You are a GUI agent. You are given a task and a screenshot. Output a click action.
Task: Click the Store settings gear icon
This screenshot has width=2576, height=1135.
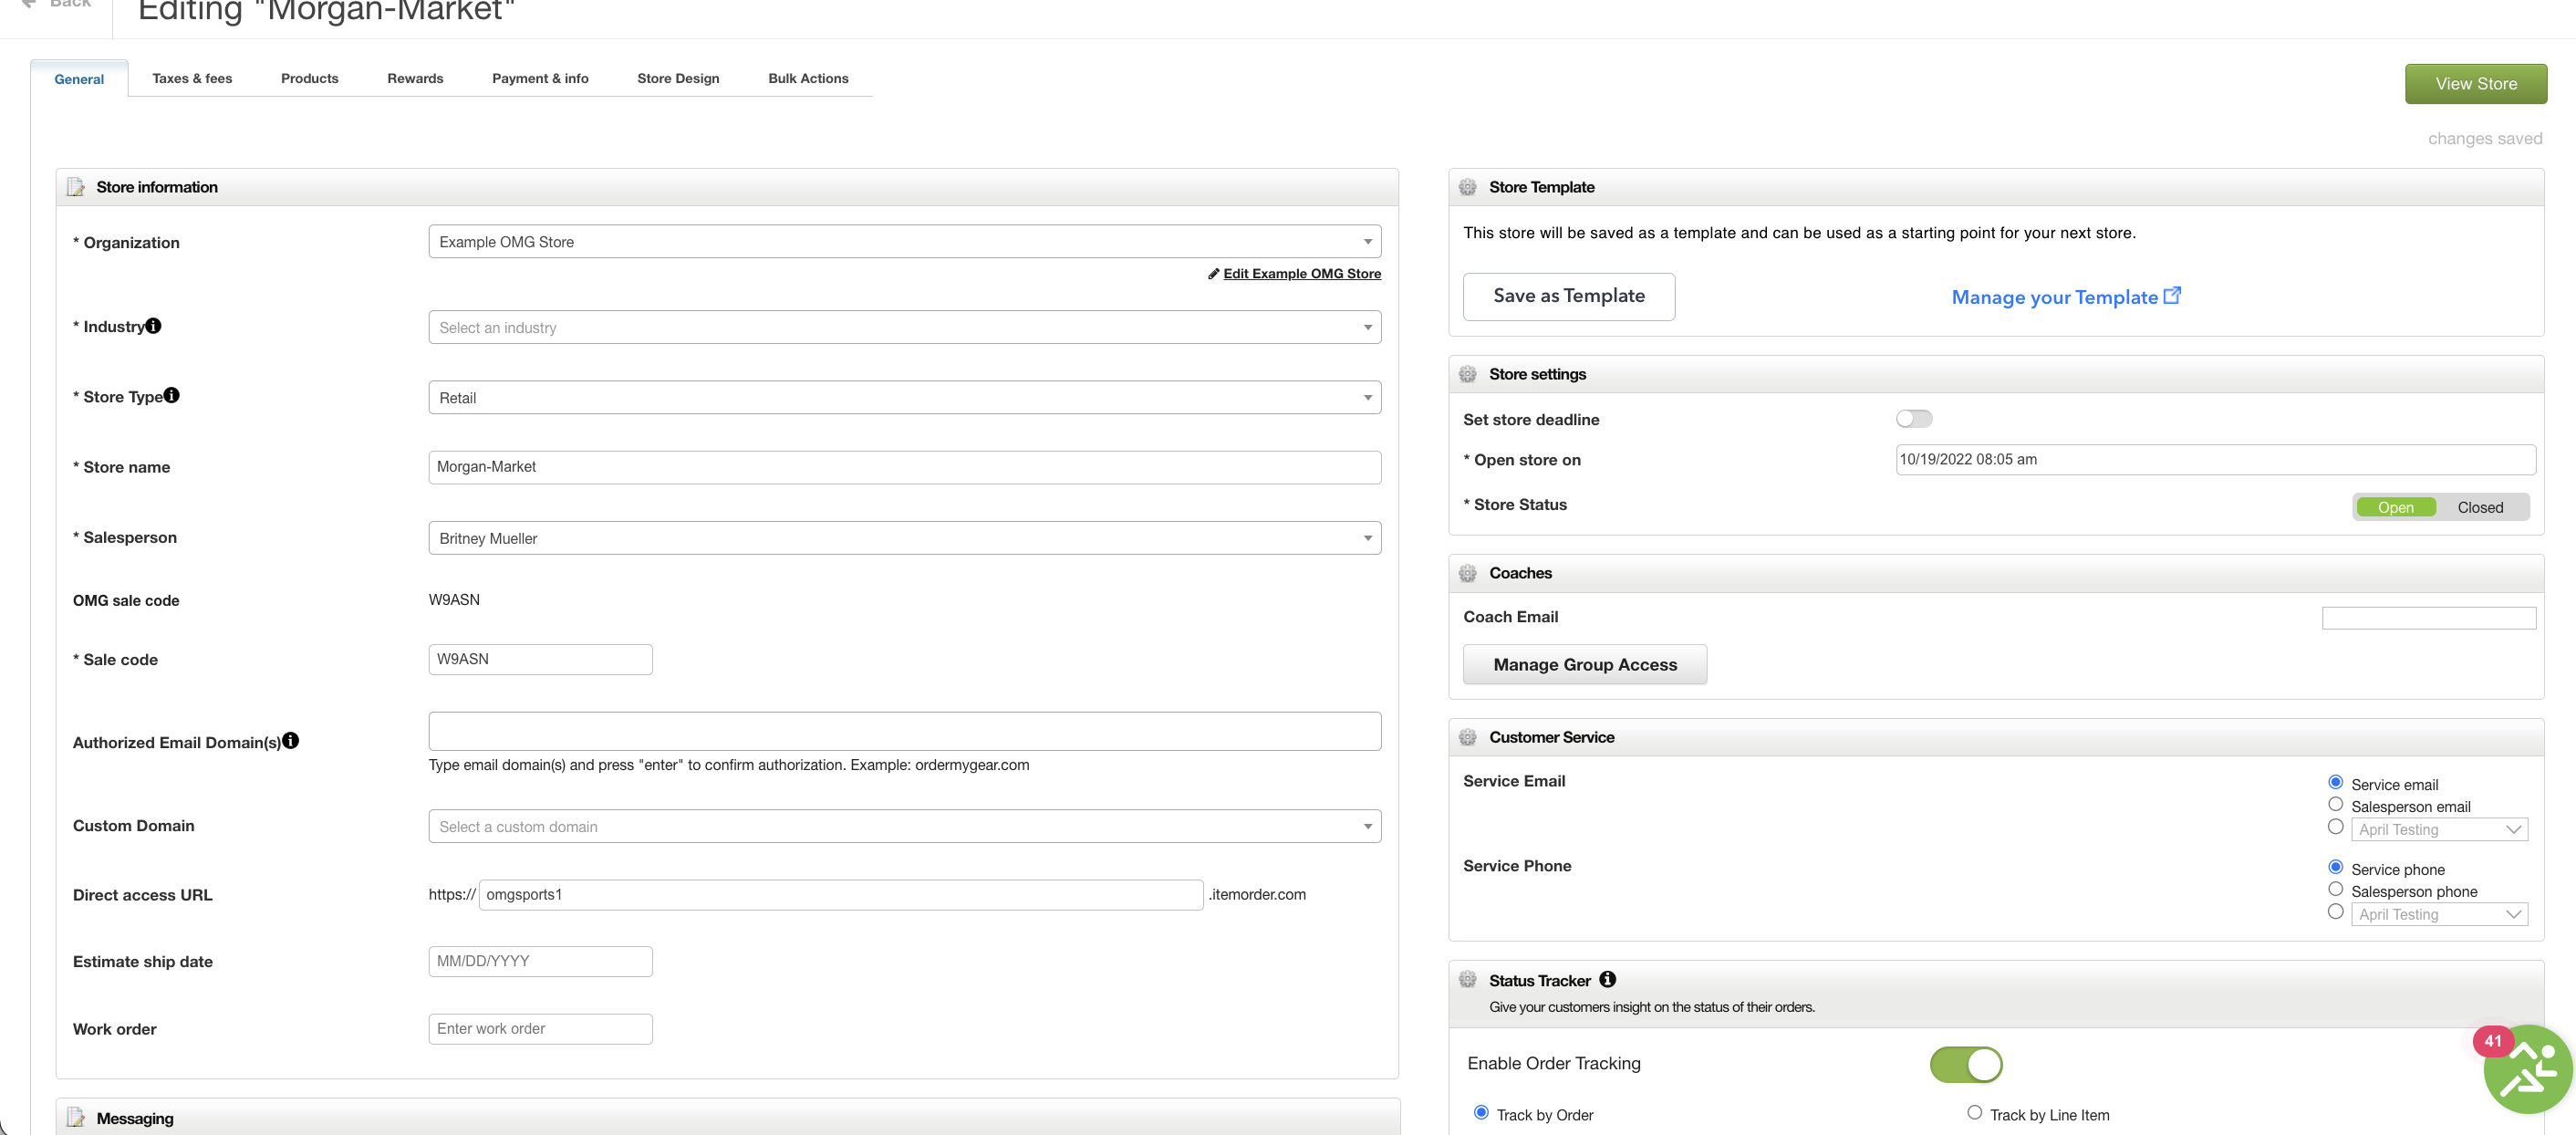1467,374
